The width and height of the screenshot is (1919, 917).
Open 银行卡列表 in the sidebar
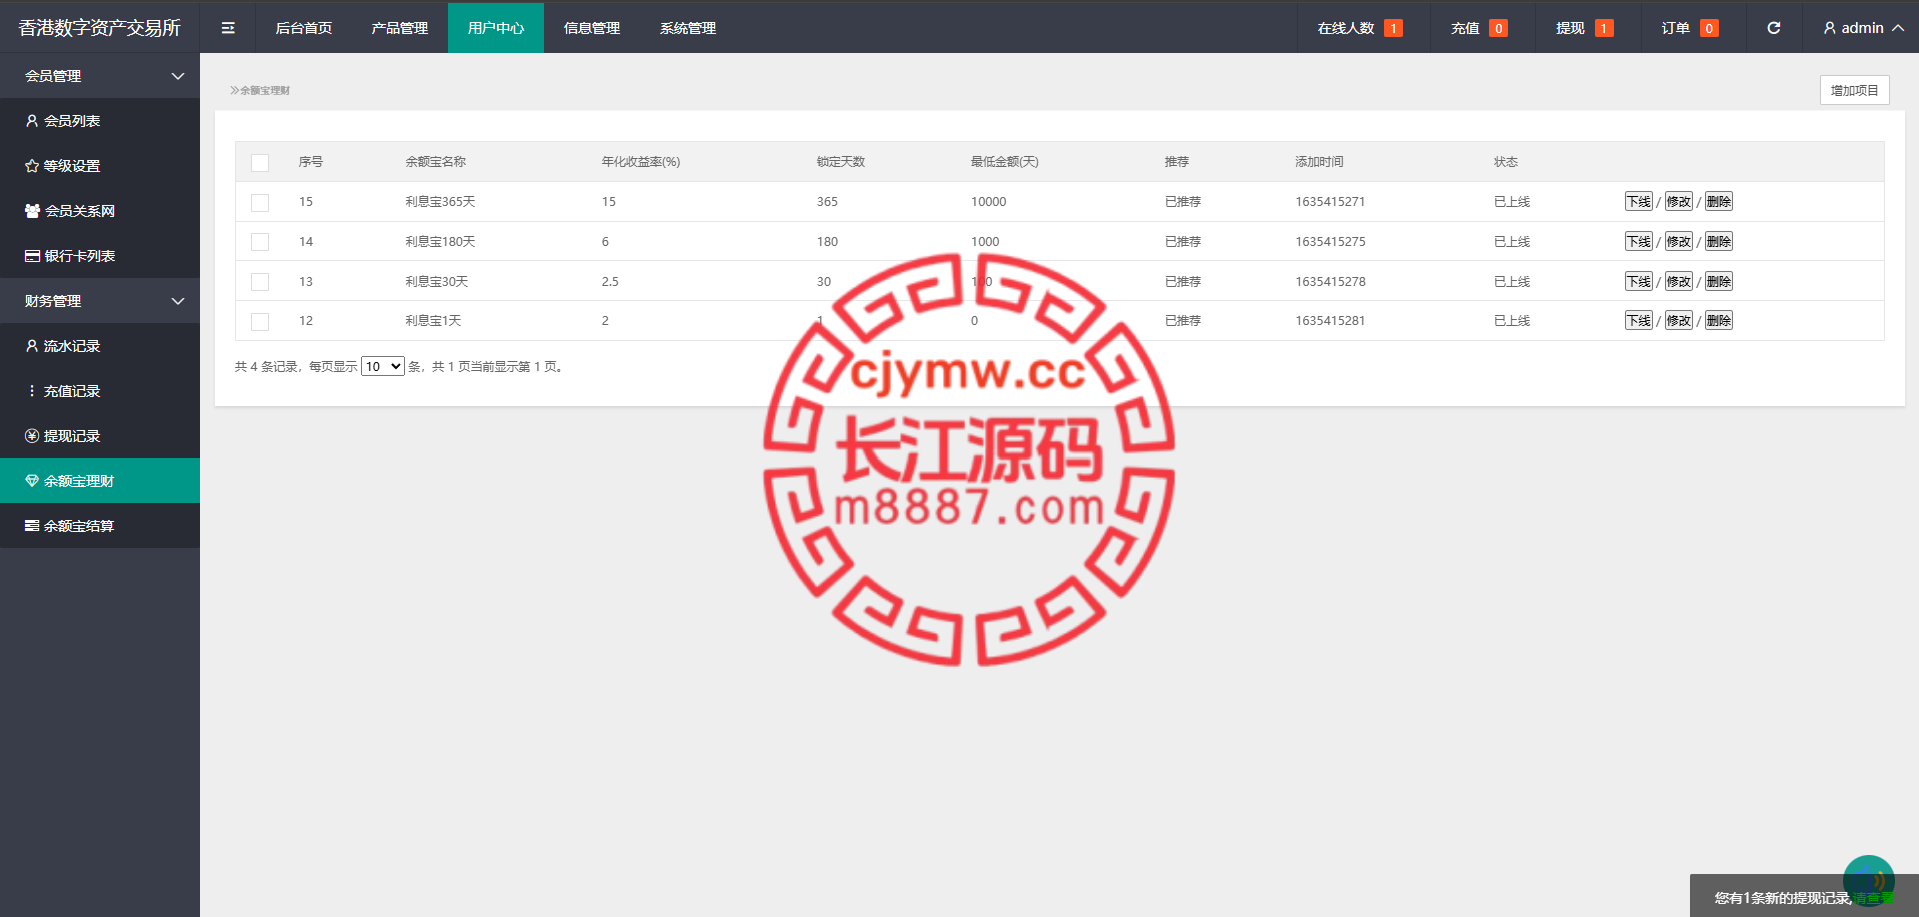(100, 255)
